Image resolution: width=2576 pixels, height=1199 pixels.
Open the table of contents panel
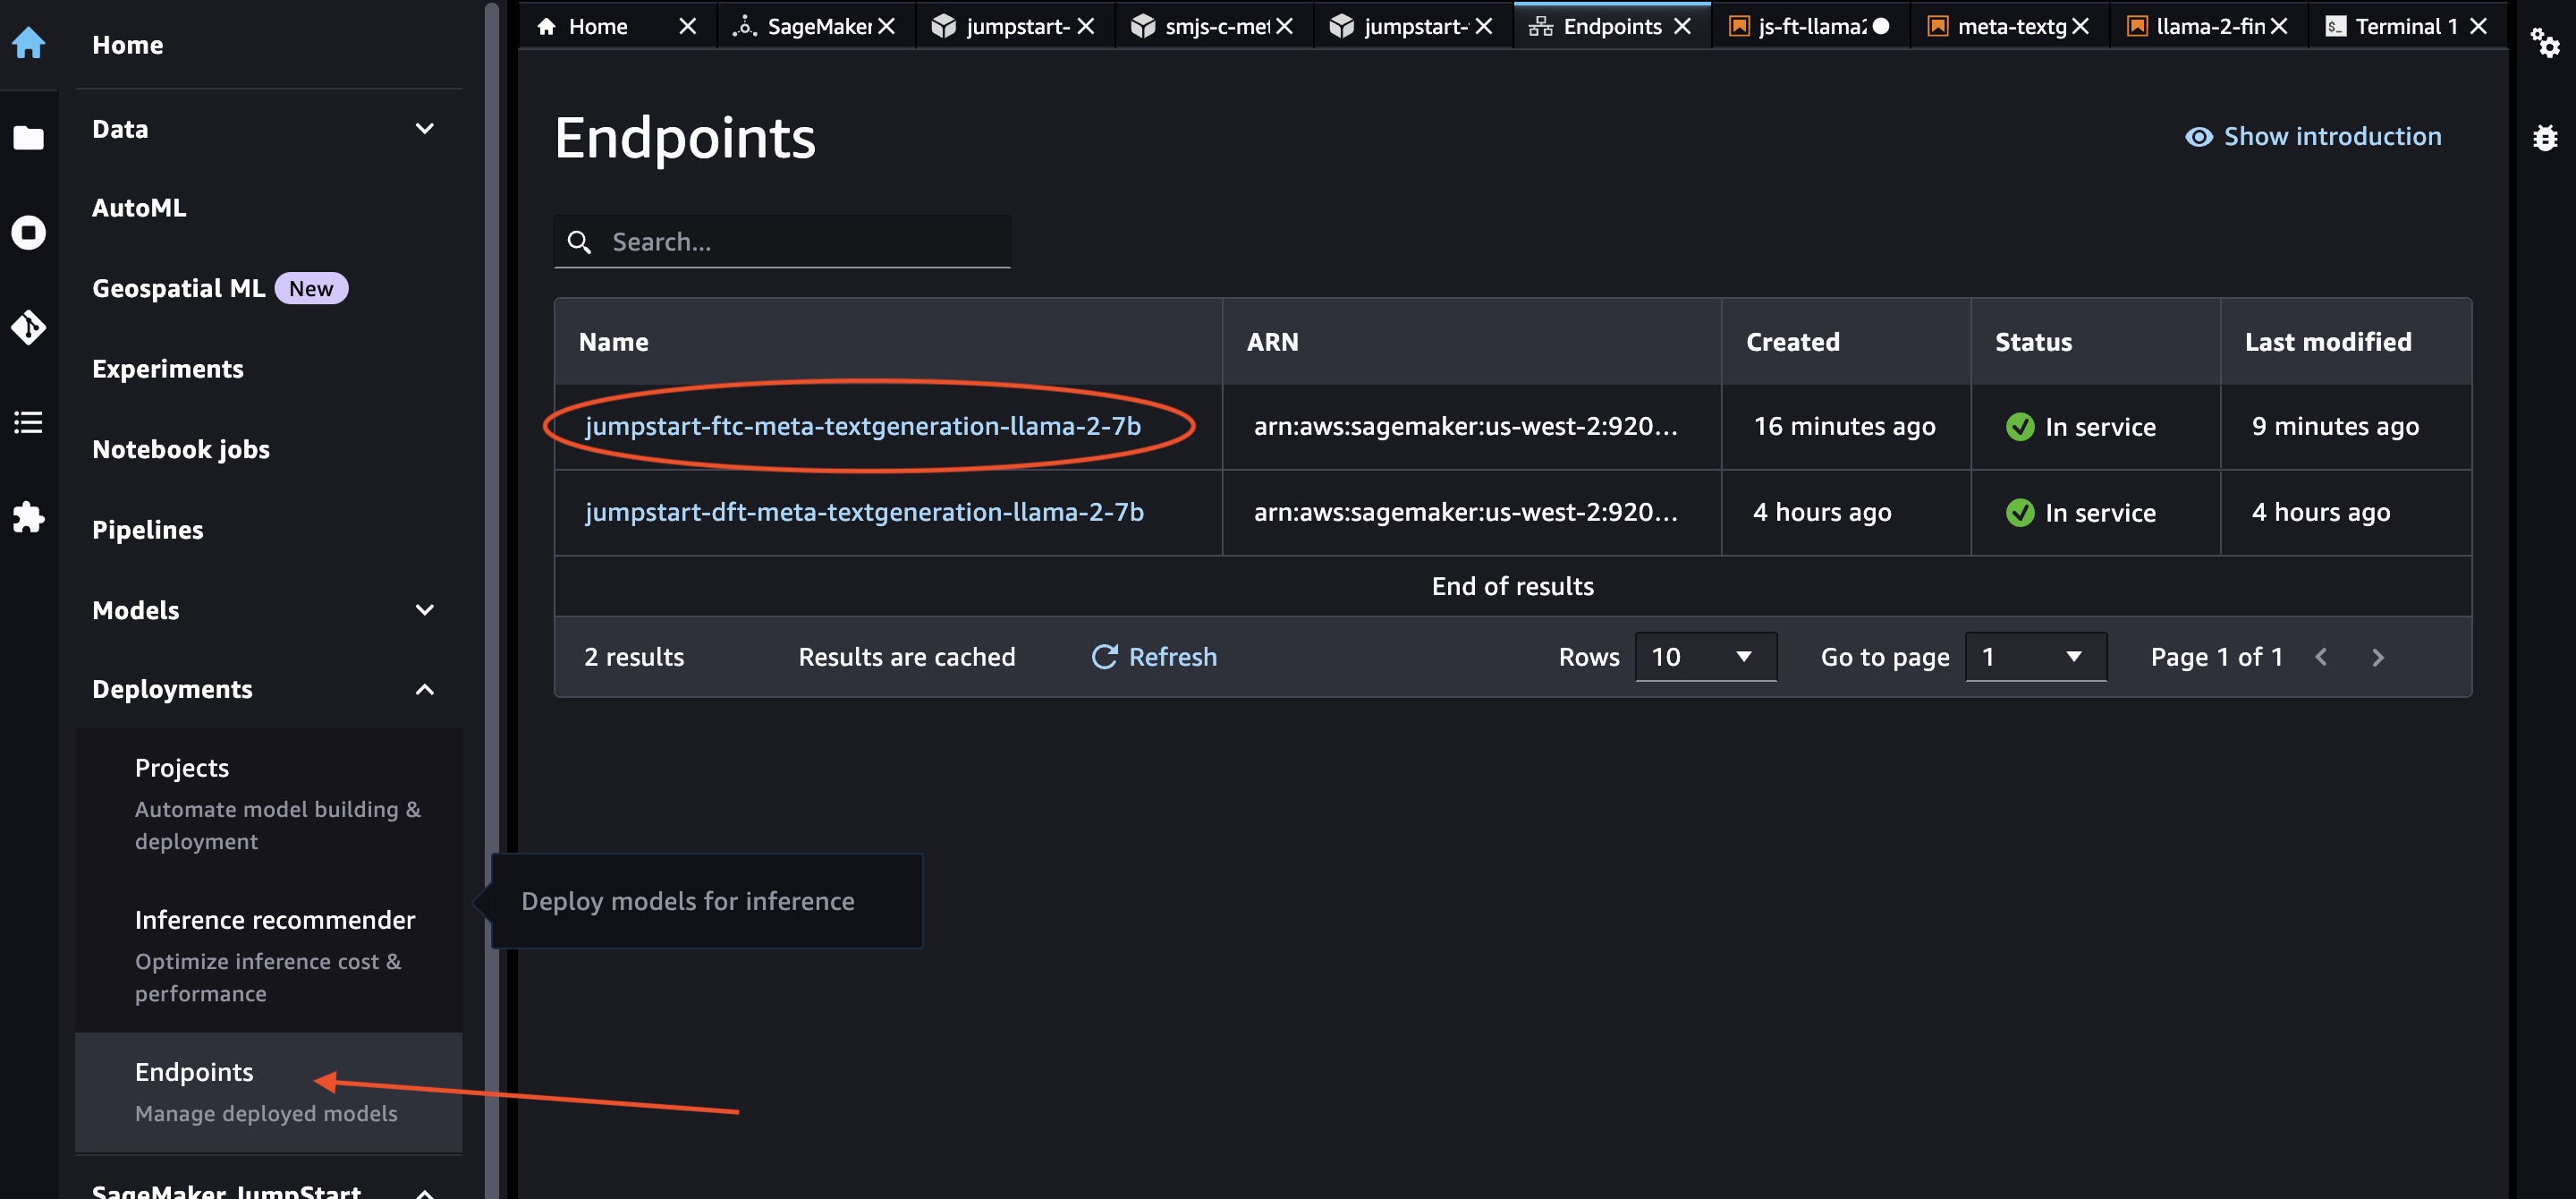click(29, 422)
